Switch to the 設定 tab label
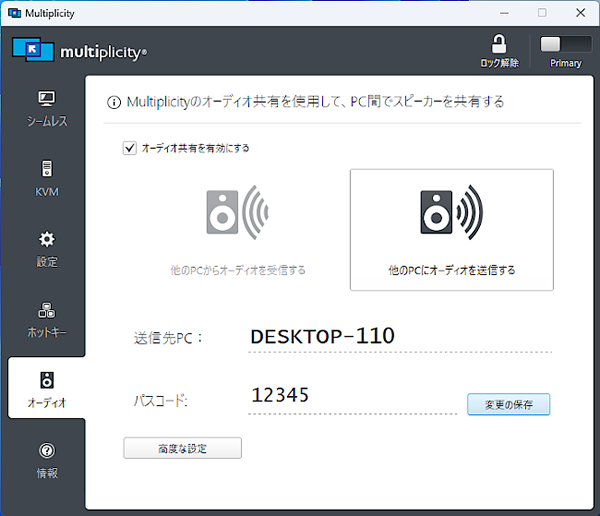The image size is (600, 516). (46, 262)
